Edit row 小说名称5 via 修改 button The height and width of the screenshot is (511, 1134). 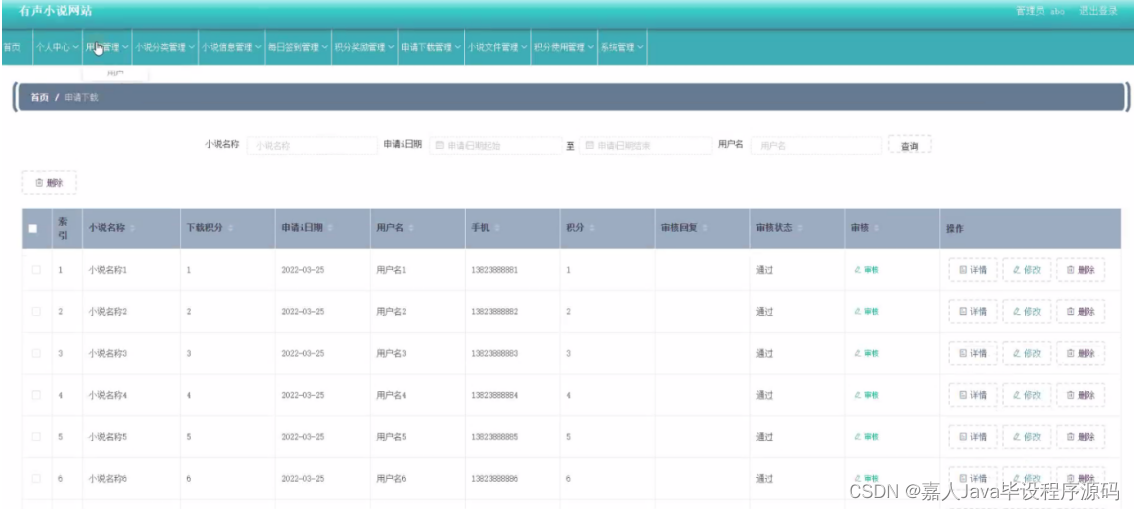click(x=1027, y=437)
